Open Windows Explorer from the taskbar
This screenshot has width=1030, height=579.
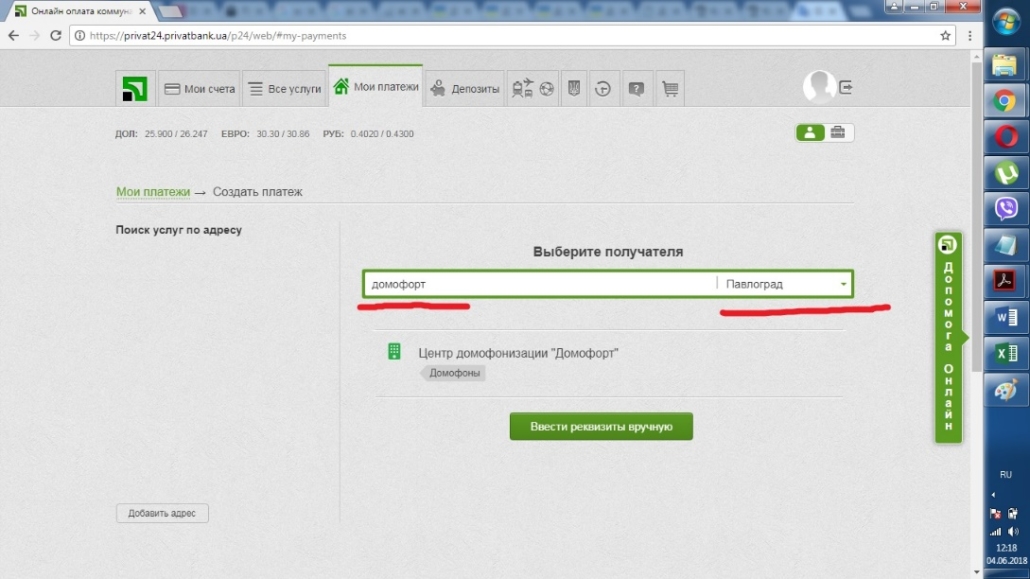point(1005,64)
